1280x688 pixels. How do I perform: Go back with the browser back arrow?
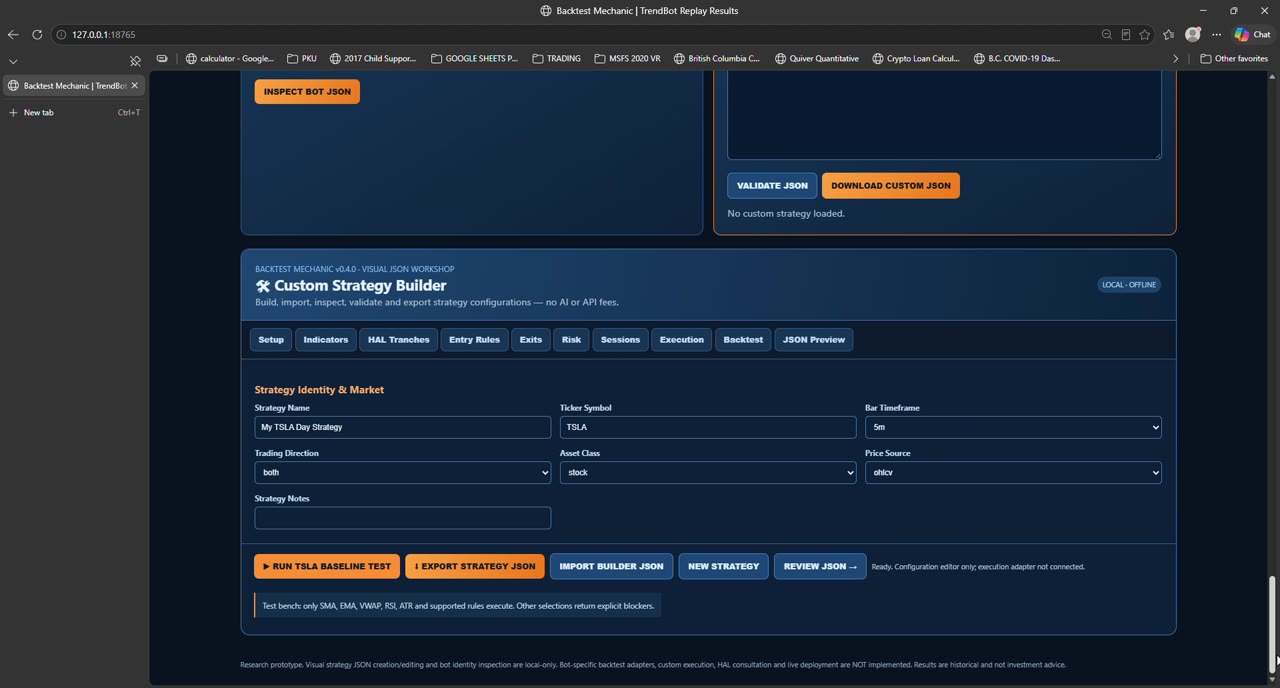click(13, 34)
